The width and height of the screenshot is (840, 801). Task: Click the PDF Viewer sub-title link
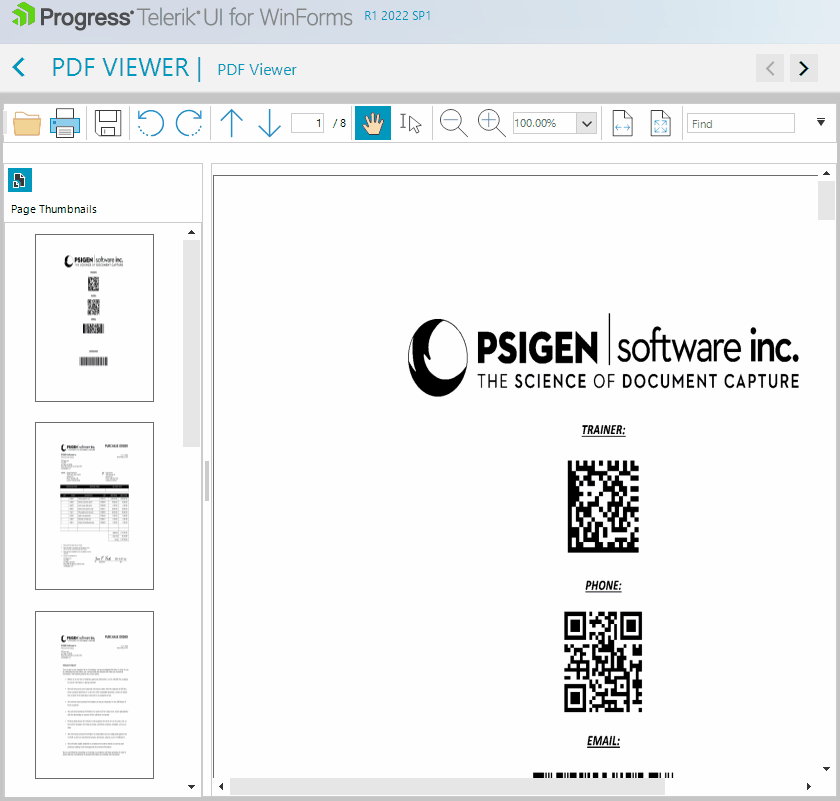pyautogui.click(x=257, y=70)
